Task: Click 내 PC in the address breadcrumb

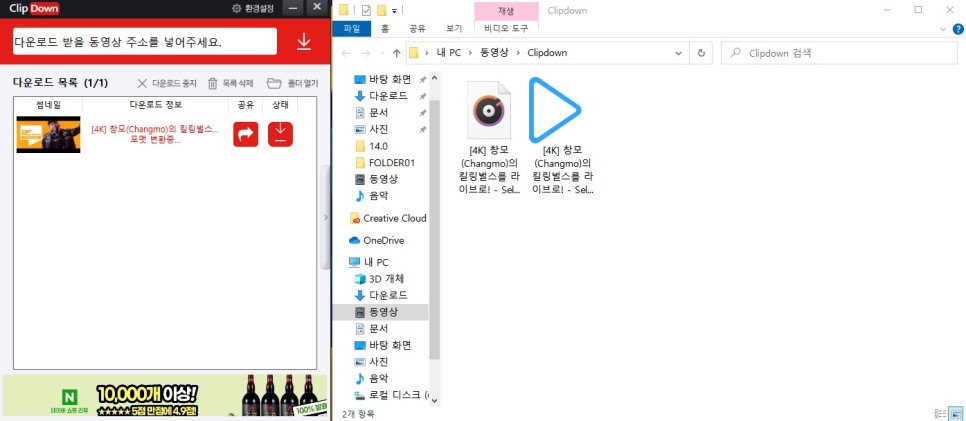Action: (x=447, y=53)
